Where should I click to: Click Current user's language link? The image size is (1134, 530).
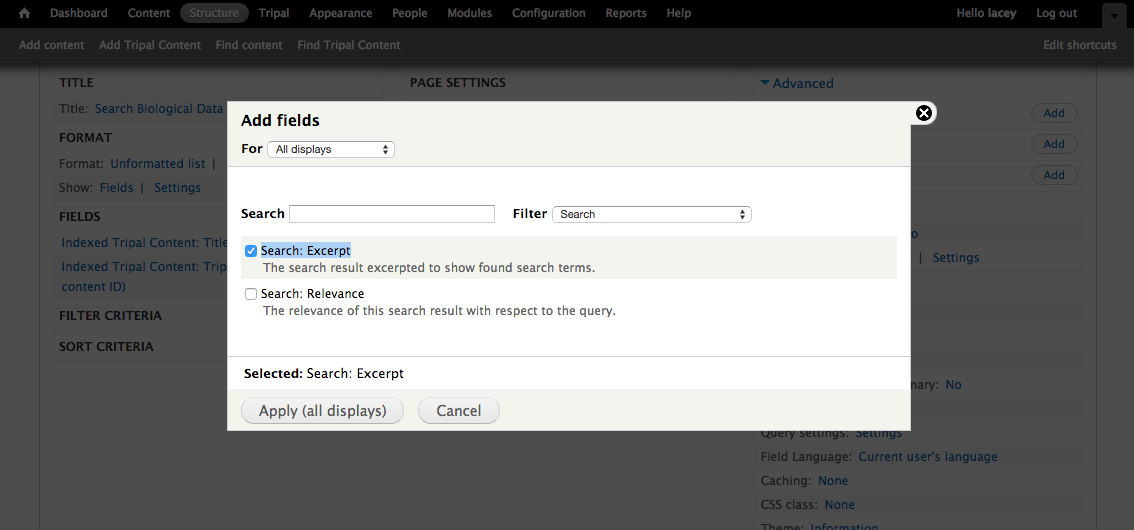pos(927,456)
